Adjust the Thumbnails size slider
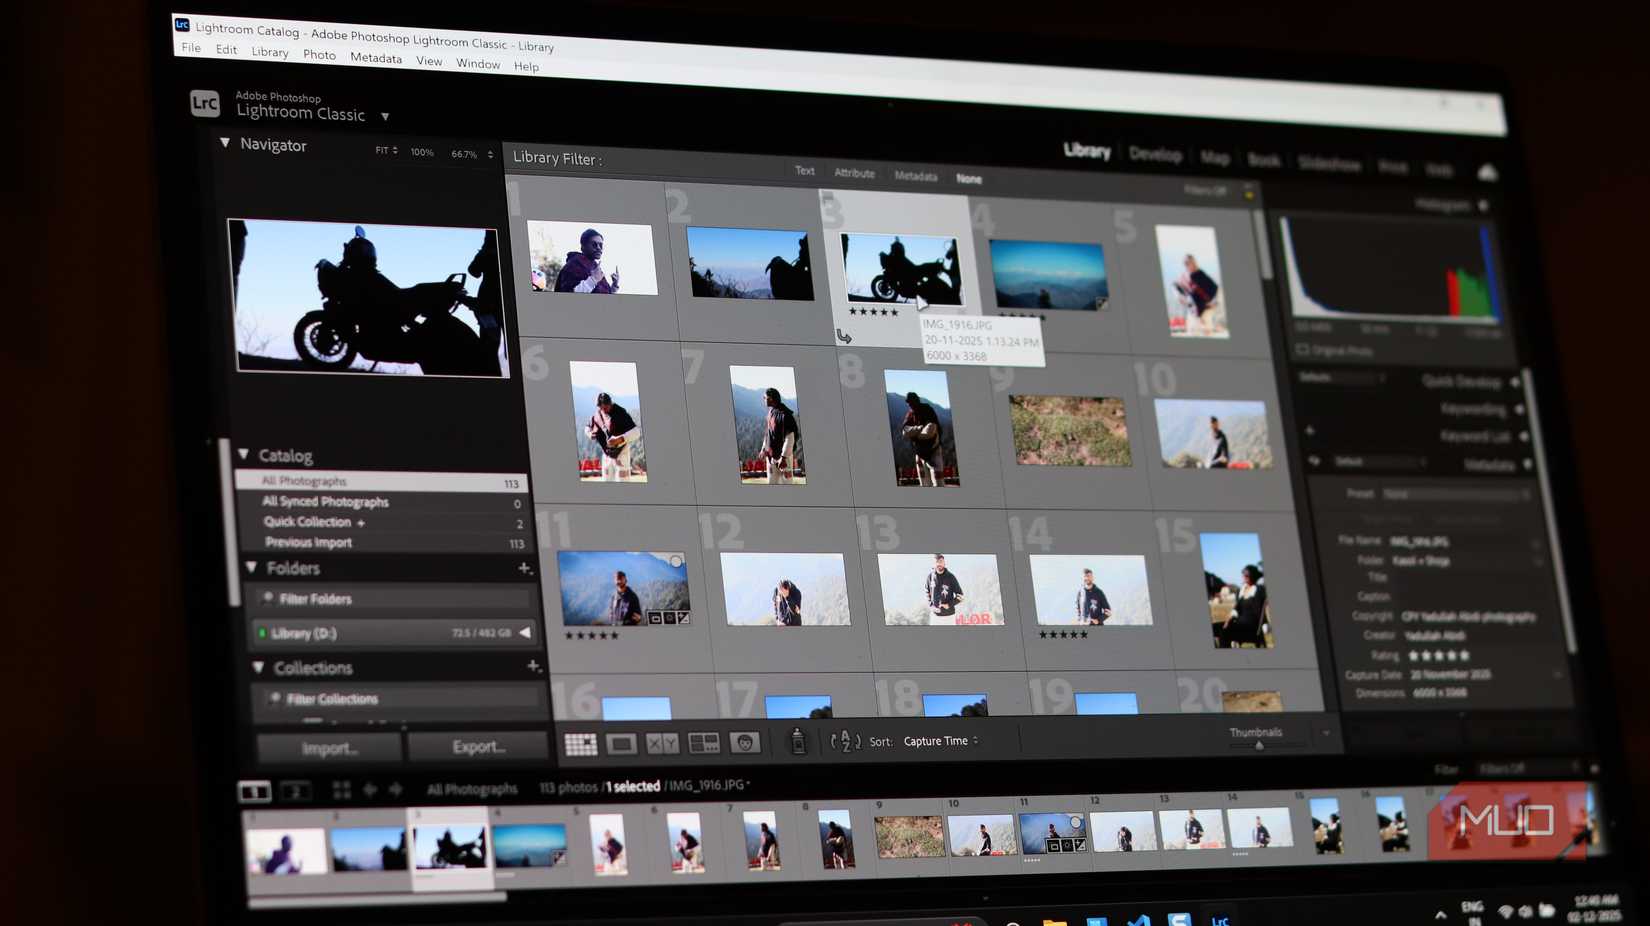 pyautogui.click(x=1258, y=744)
